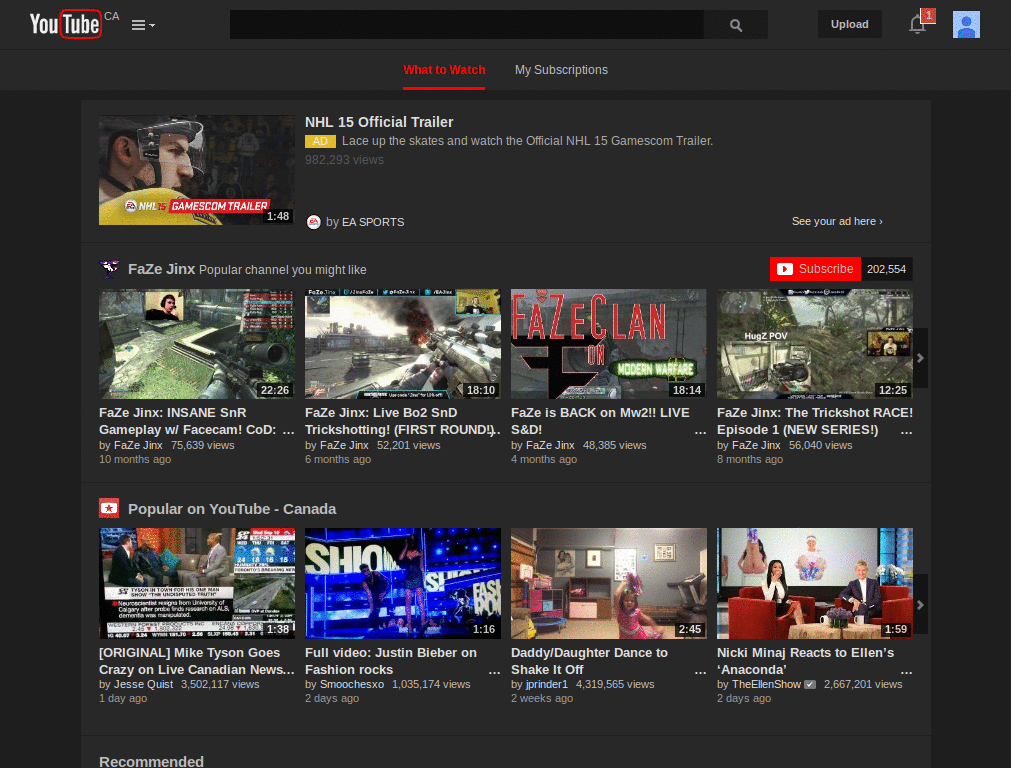Switch to What to Watch tab

pyautogui.click(x=444, y=70)
